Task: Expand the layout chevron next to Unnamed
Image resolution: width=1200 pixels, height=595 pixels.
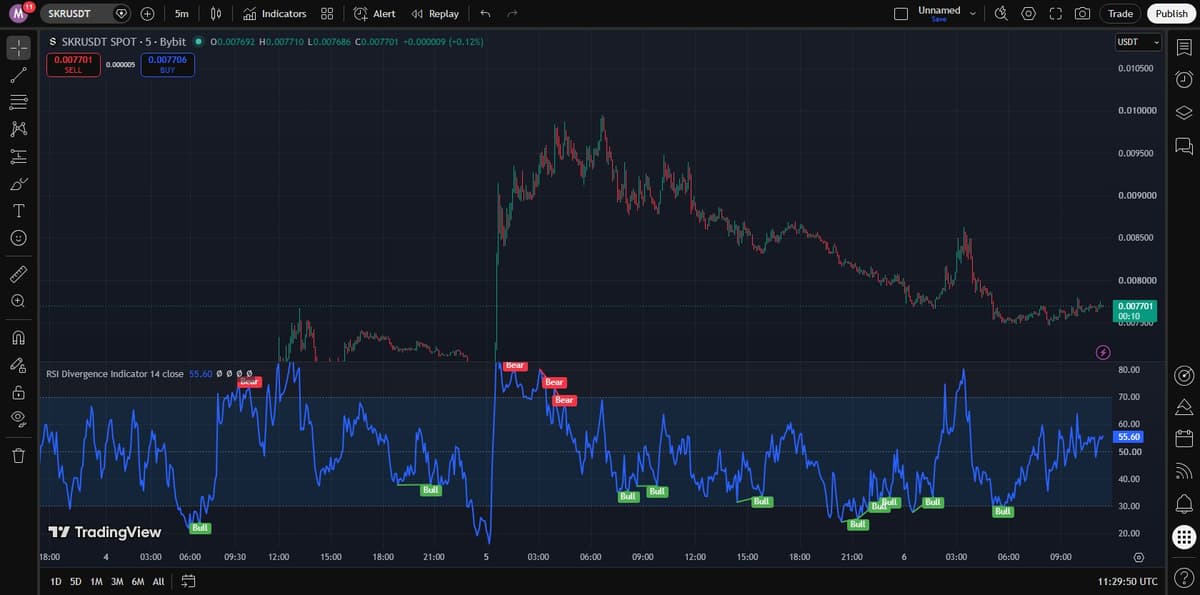Action: (x=972, y=14)
